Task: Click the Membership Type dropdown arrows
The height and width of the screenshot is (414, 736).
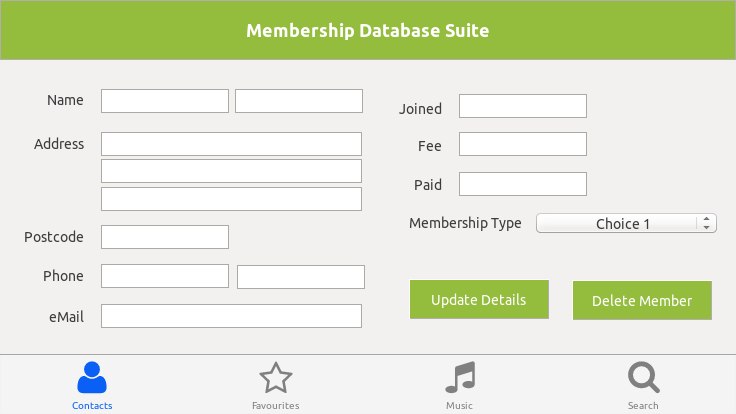Action: click(707, 223)
